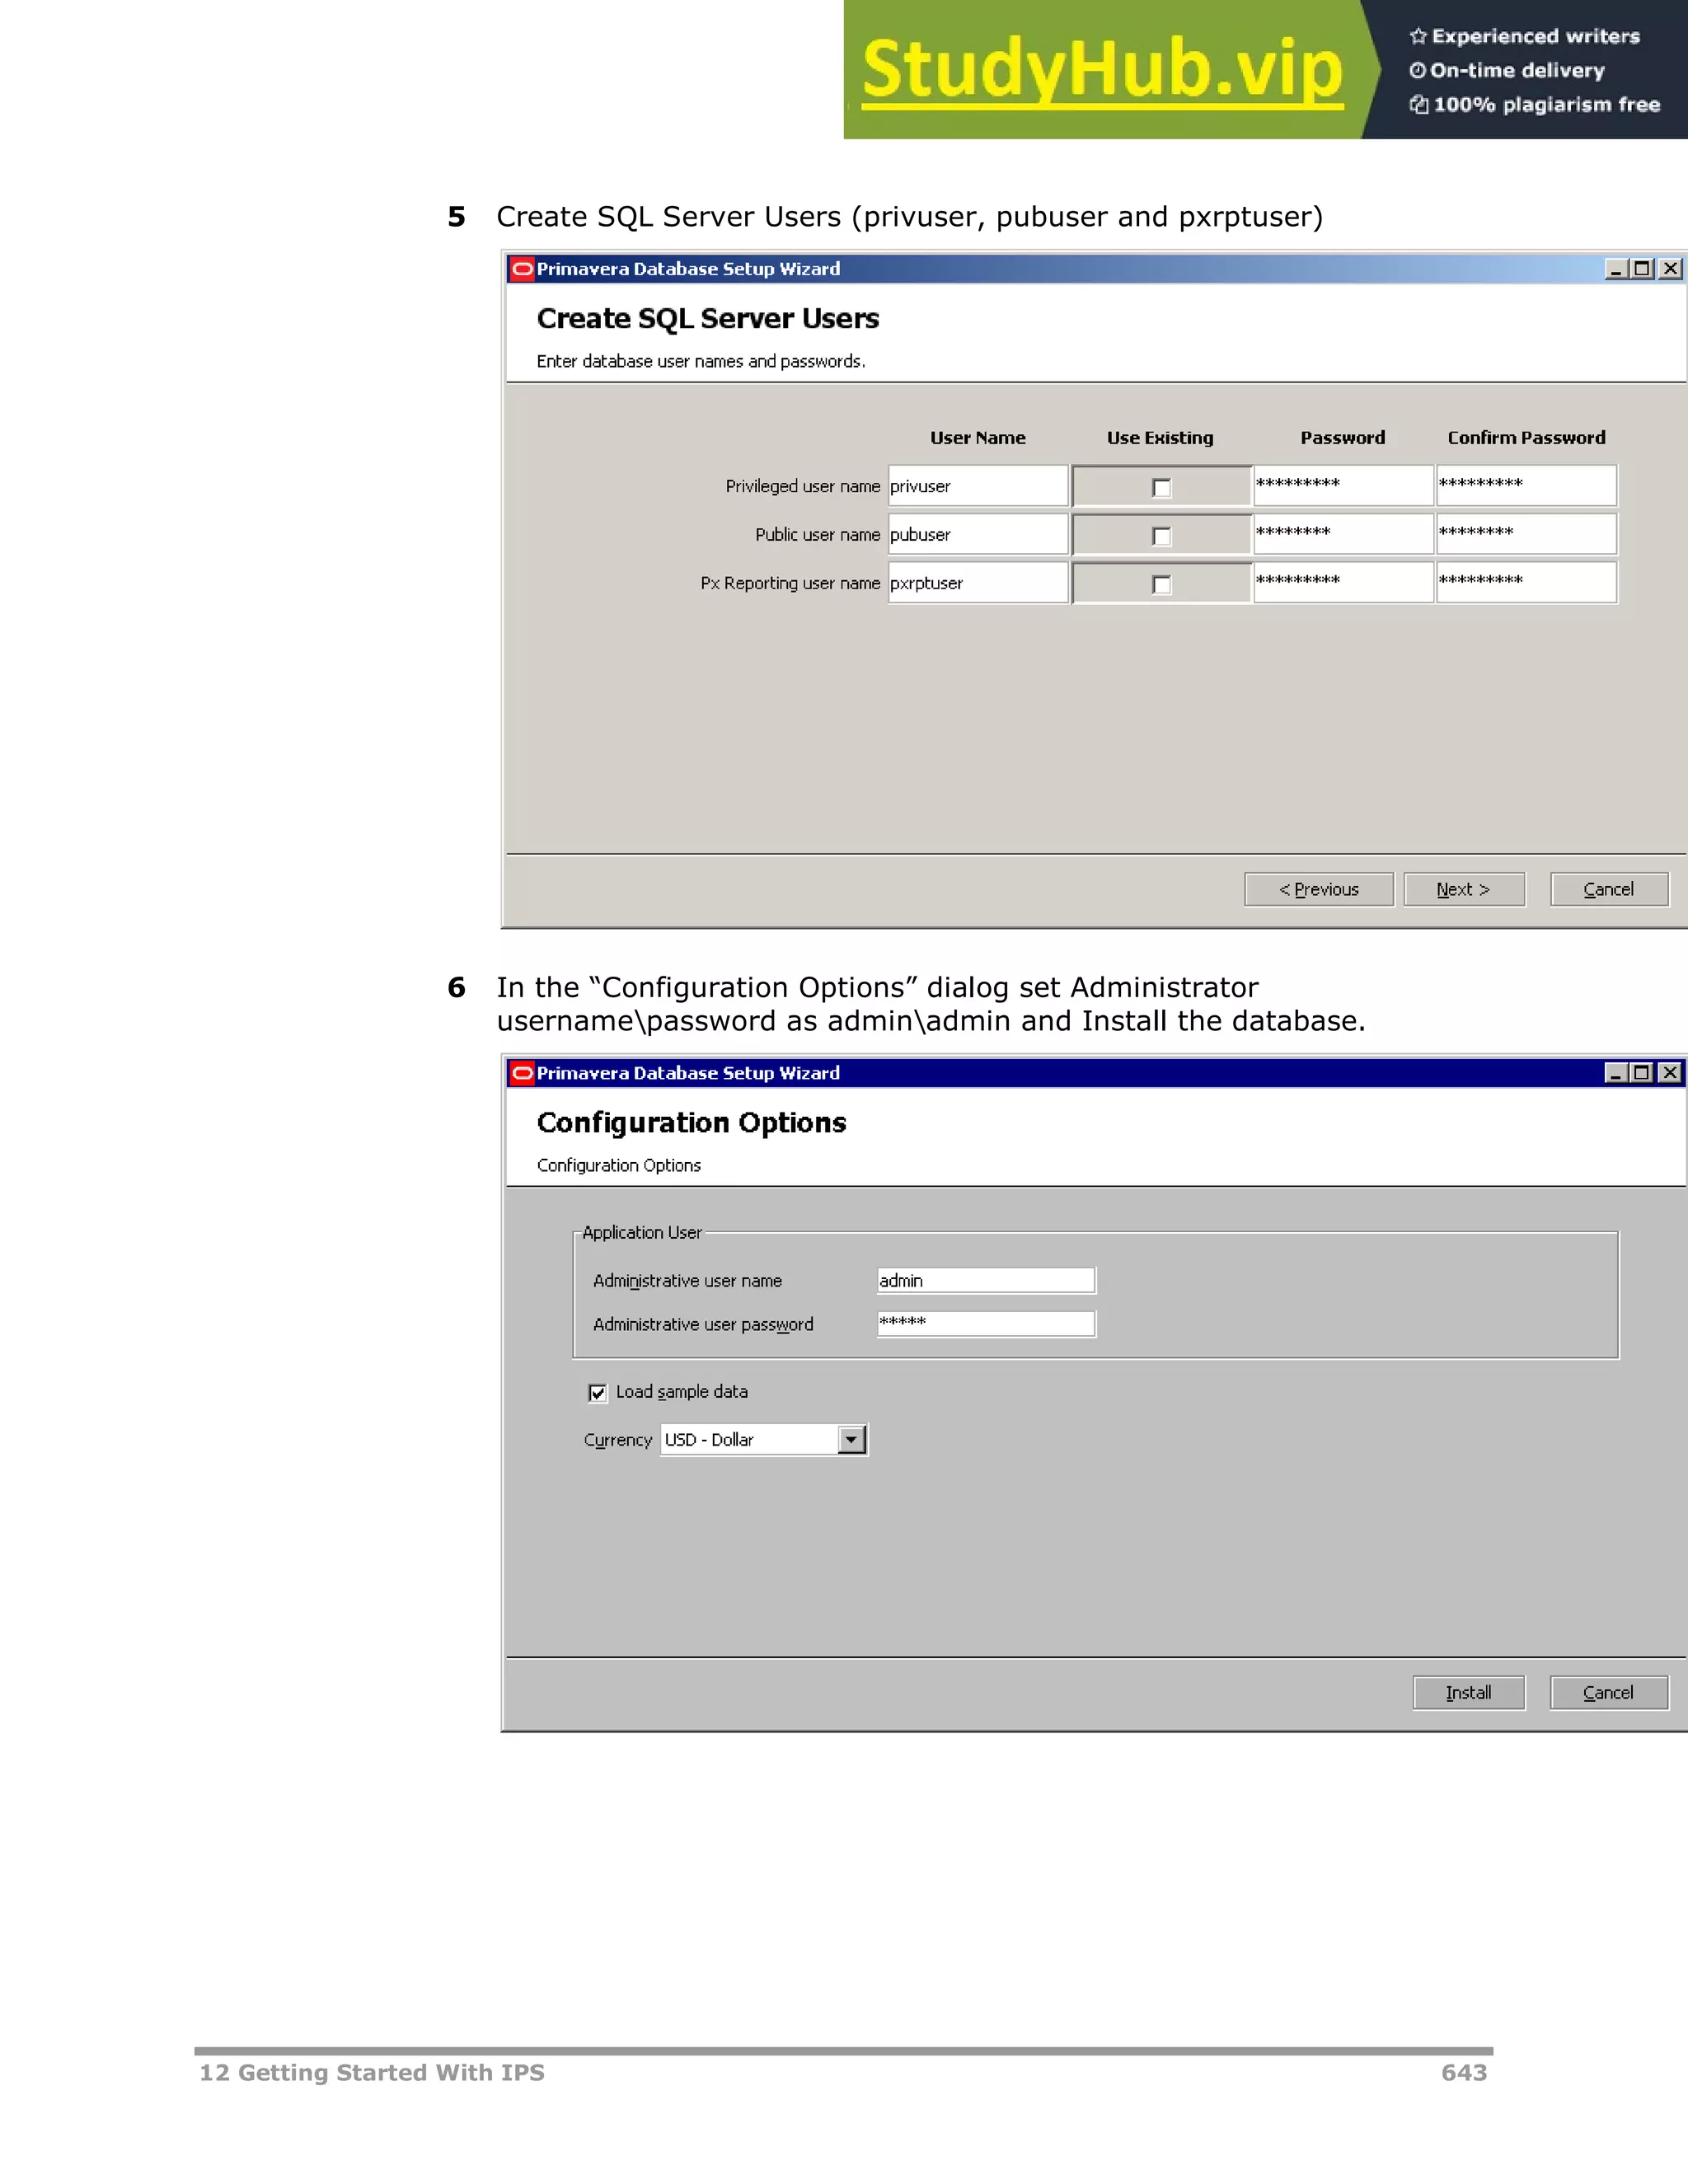Viewport: 1688px width, 2184px height.
Task: Click the < Previous button
Action: [1319, 890]
